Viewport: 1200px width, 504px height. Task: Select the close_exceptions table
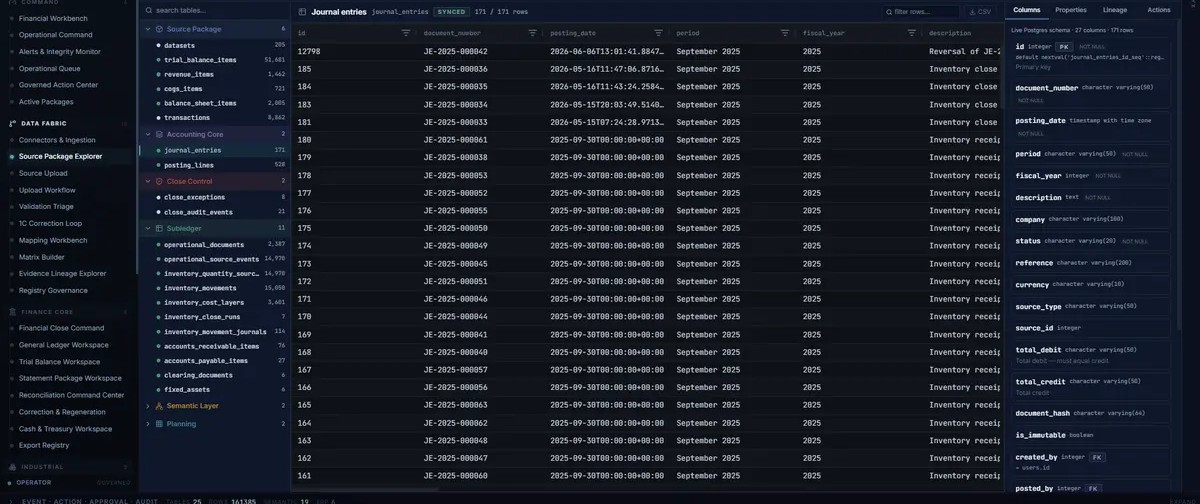coord(213,197)
